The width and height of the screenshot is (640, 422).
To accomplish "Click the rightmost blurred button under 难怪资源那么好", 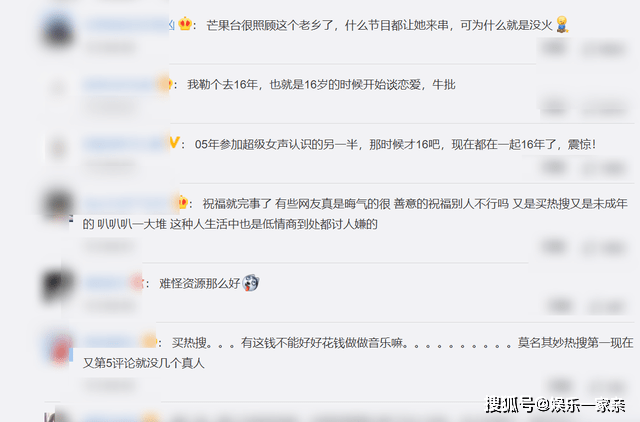I will pyautogui.click(x=606, y=306).
